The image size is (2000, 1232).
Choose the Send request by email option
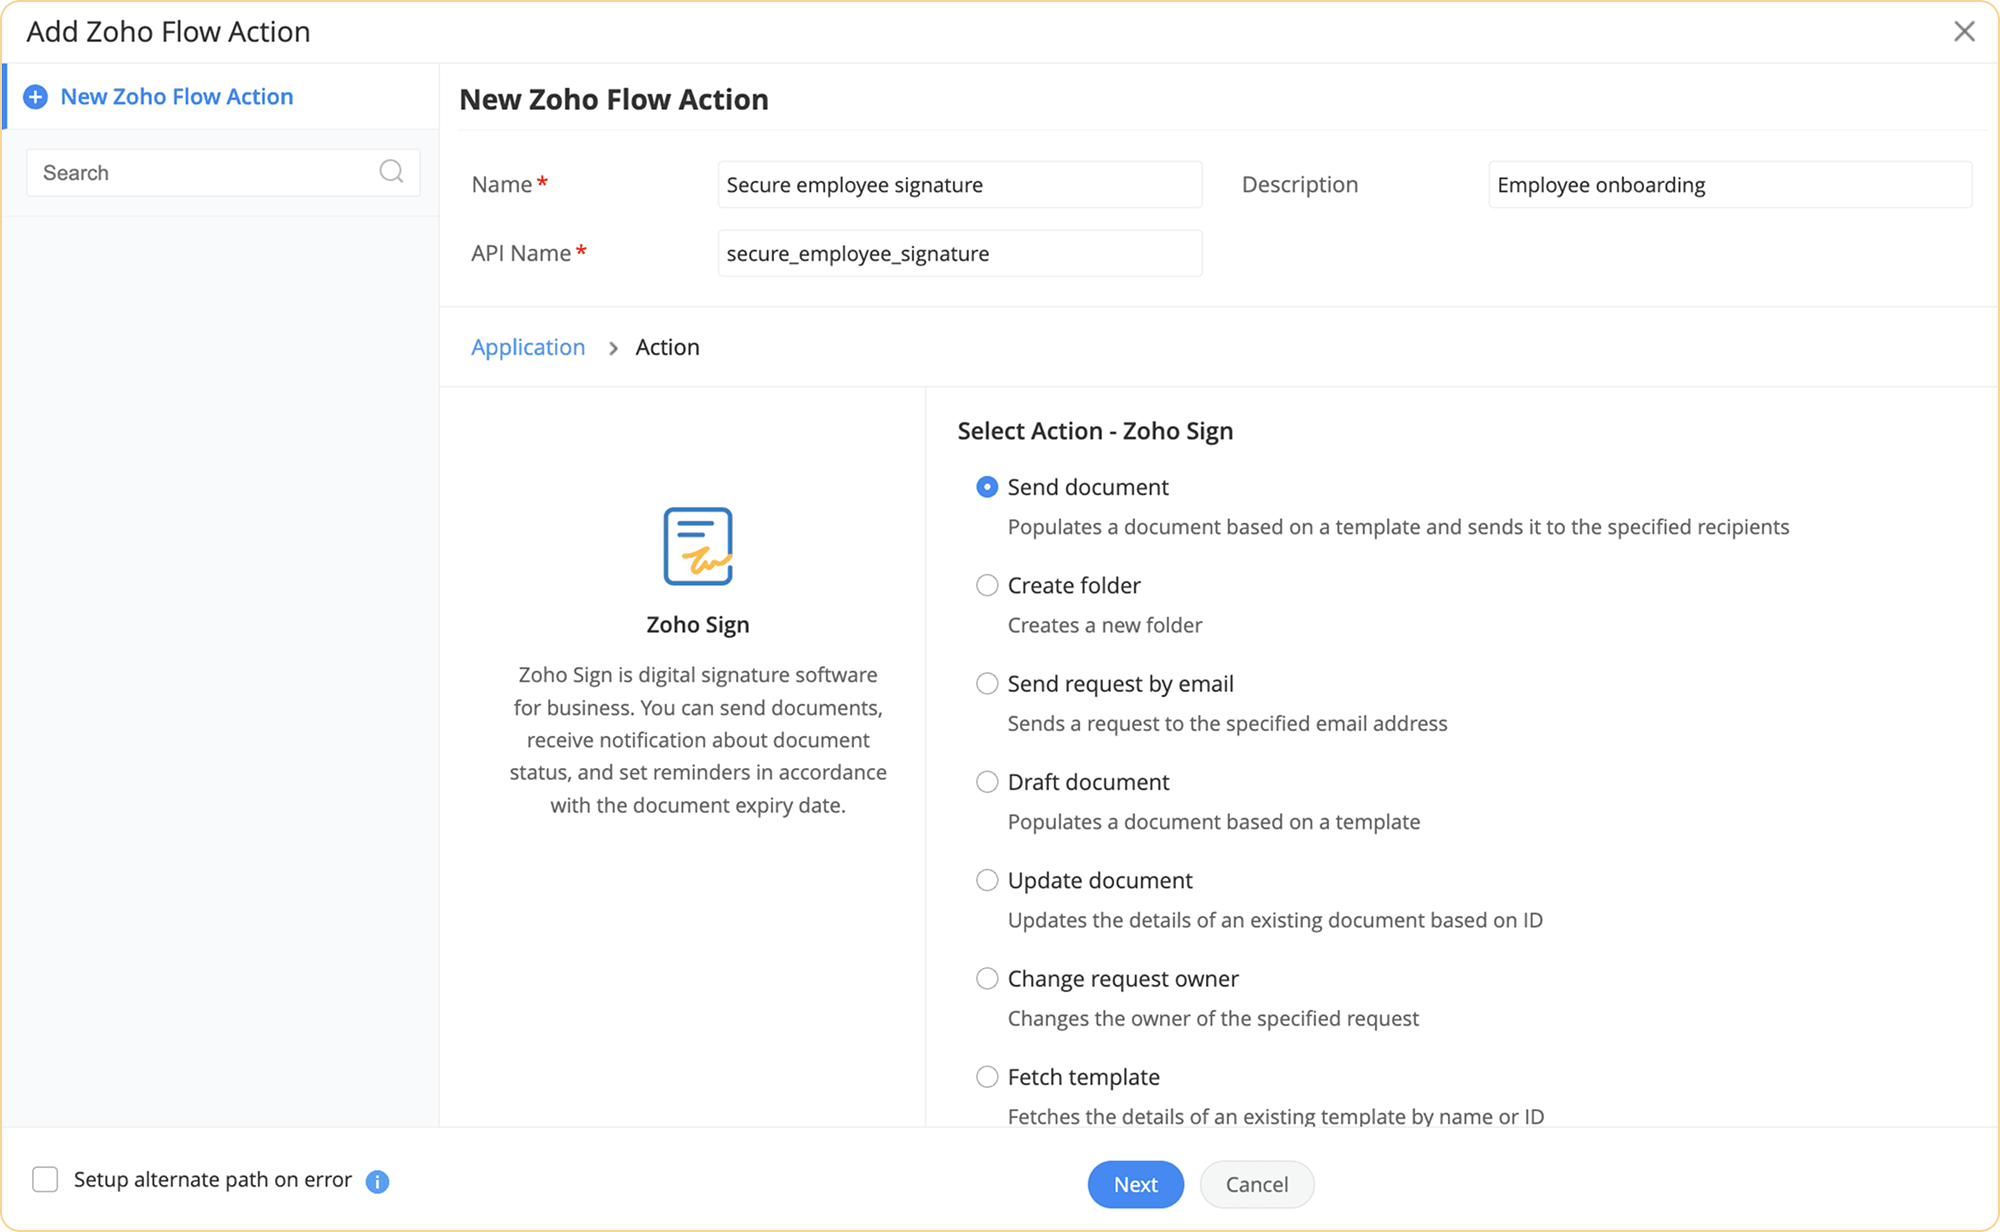click(987, 684)
